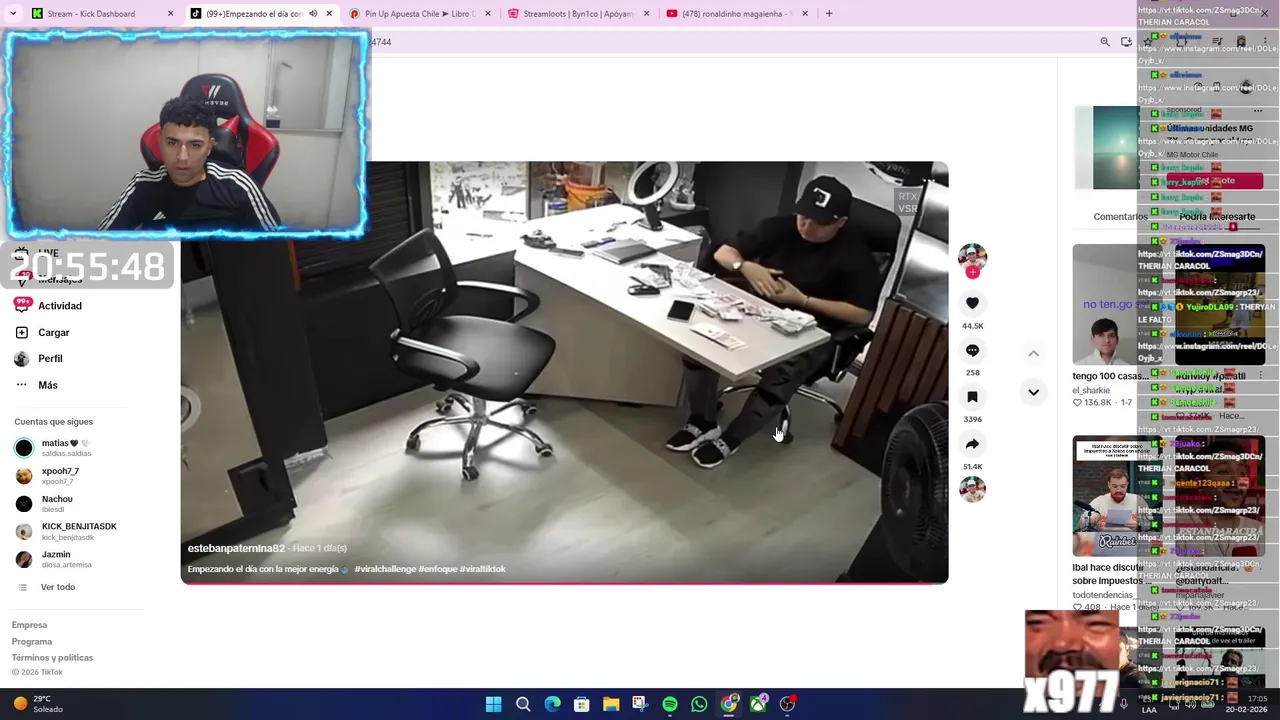Click the #viralchallenge hashtag in the caption
This screenshot has width=1280, height=720.
(x=385, y=569)
